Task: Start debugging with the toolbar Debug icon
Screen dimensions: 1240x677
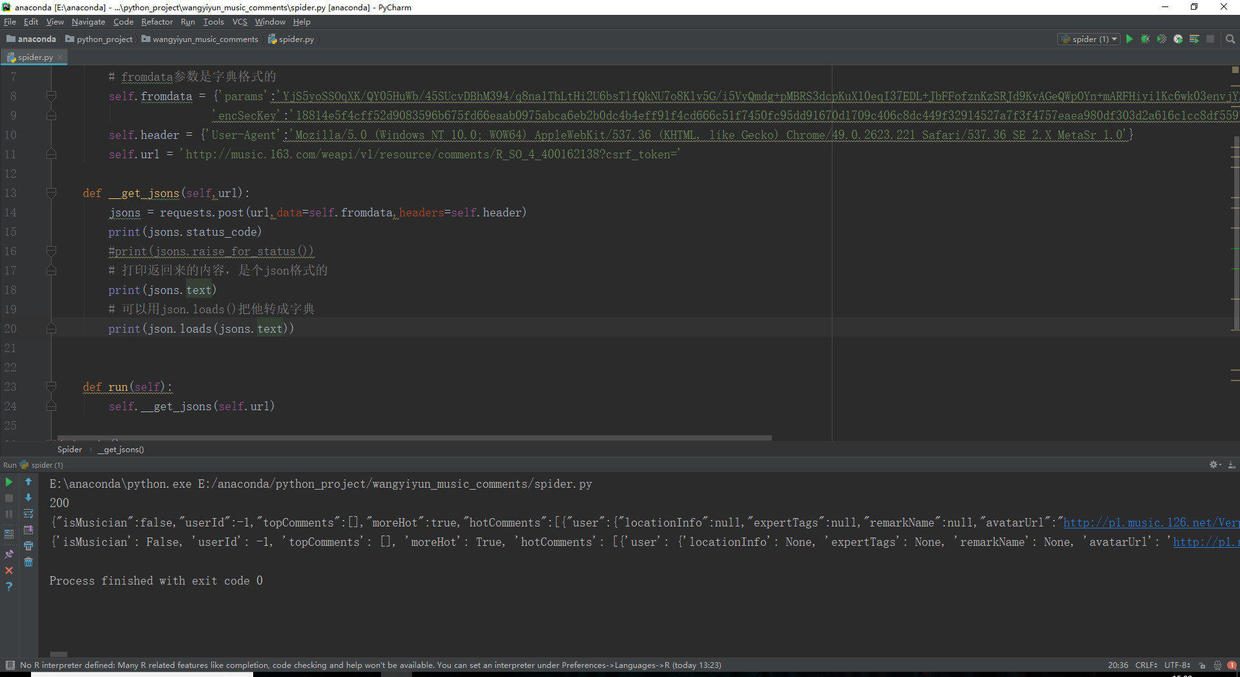Action: [x=1145, y=39]
